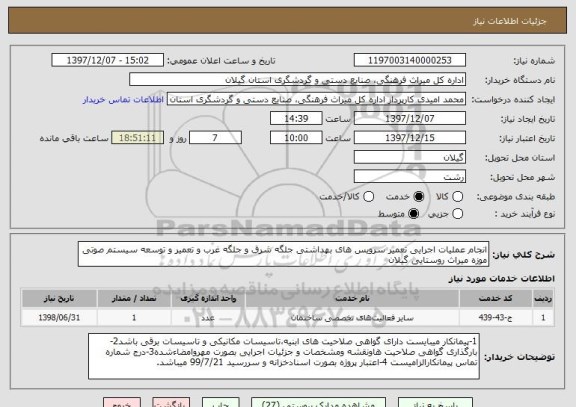Click validity time field 10:00
Viewport: 576px width, 407px height.
(x=296, y=138)
